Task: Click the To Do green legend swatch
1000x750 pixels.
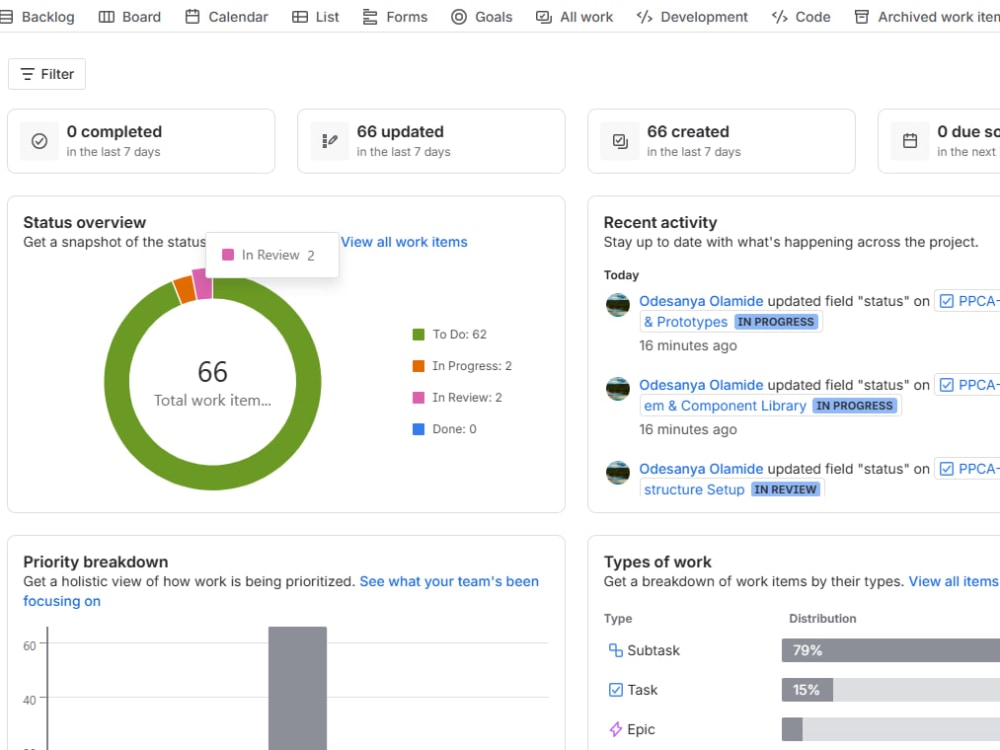Action: [x=418, y=334]
